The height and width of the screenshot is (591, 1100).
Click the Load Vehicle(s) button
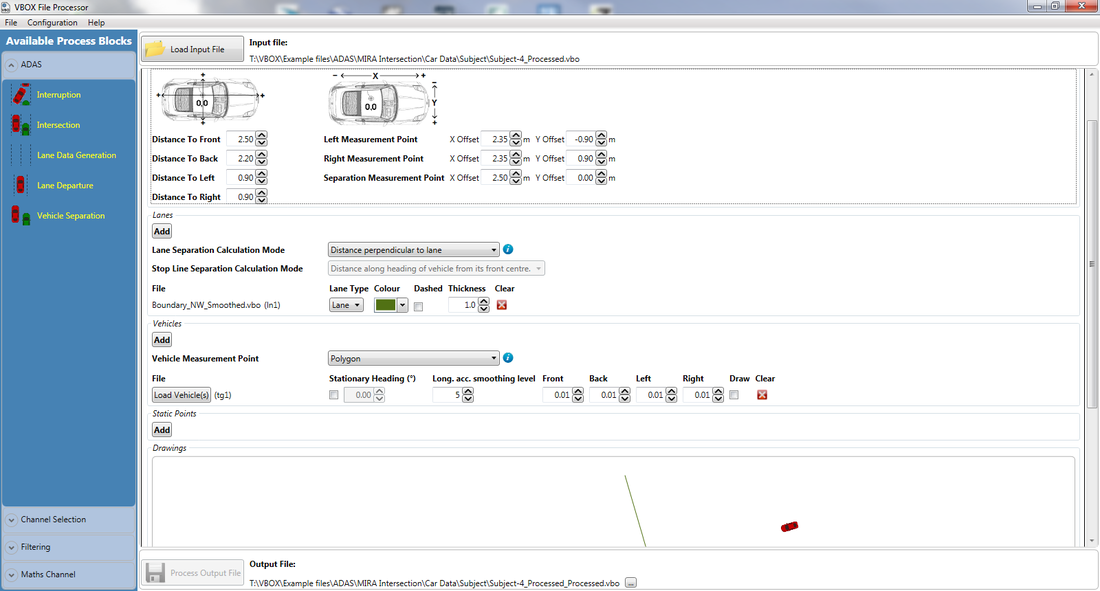pos(182,395)
